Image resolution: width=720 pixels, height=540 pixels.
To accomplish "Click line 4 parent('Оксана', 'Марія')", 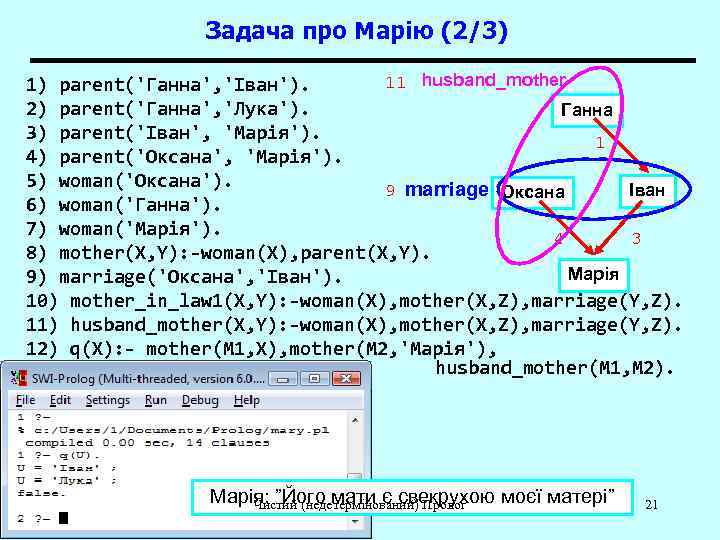I will click(x=184, y=158).
